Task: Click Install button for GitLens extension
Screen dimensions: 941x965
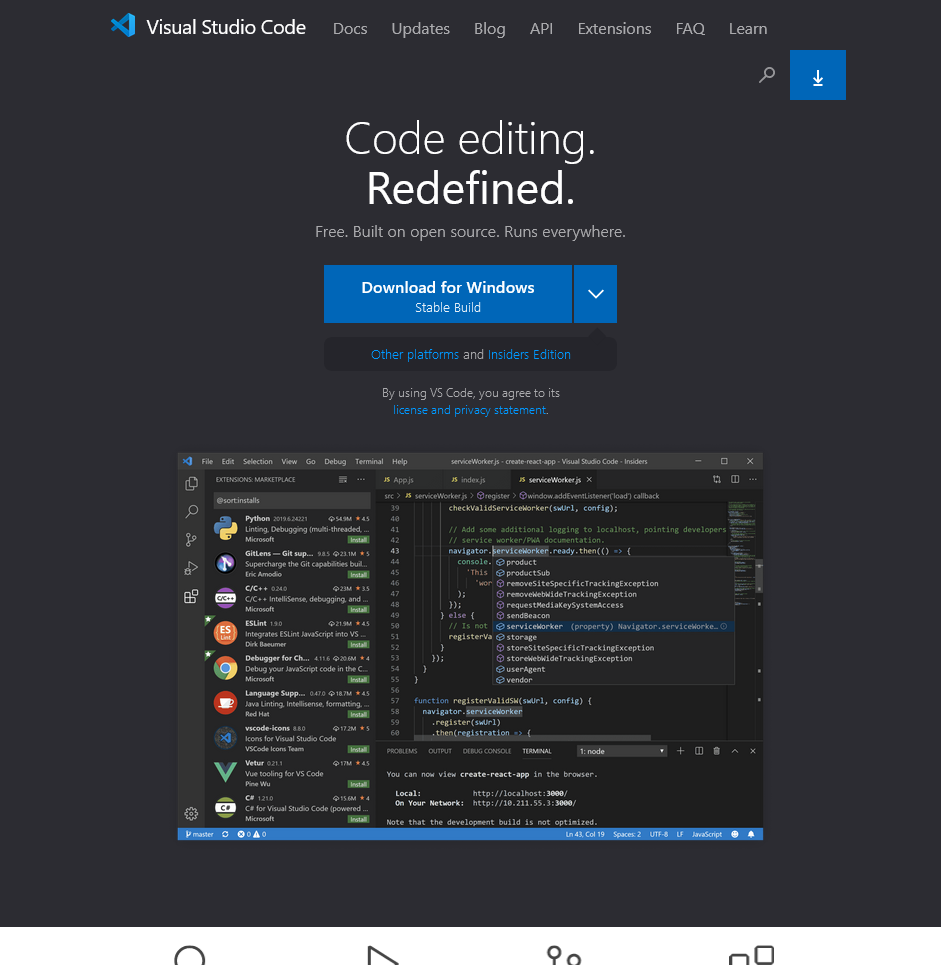Action: 358,575
